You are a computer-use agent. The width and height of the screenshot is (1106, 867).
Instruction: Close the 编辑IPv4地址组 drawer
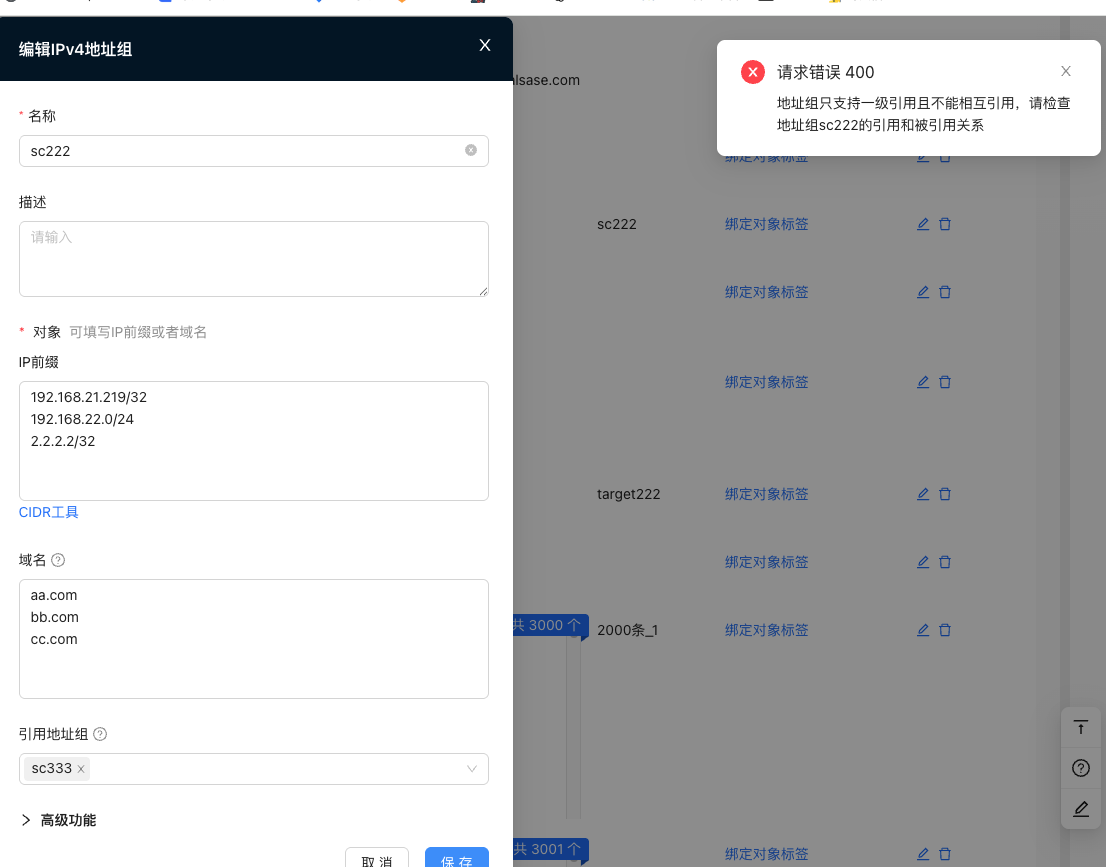[x=485, y=45]
